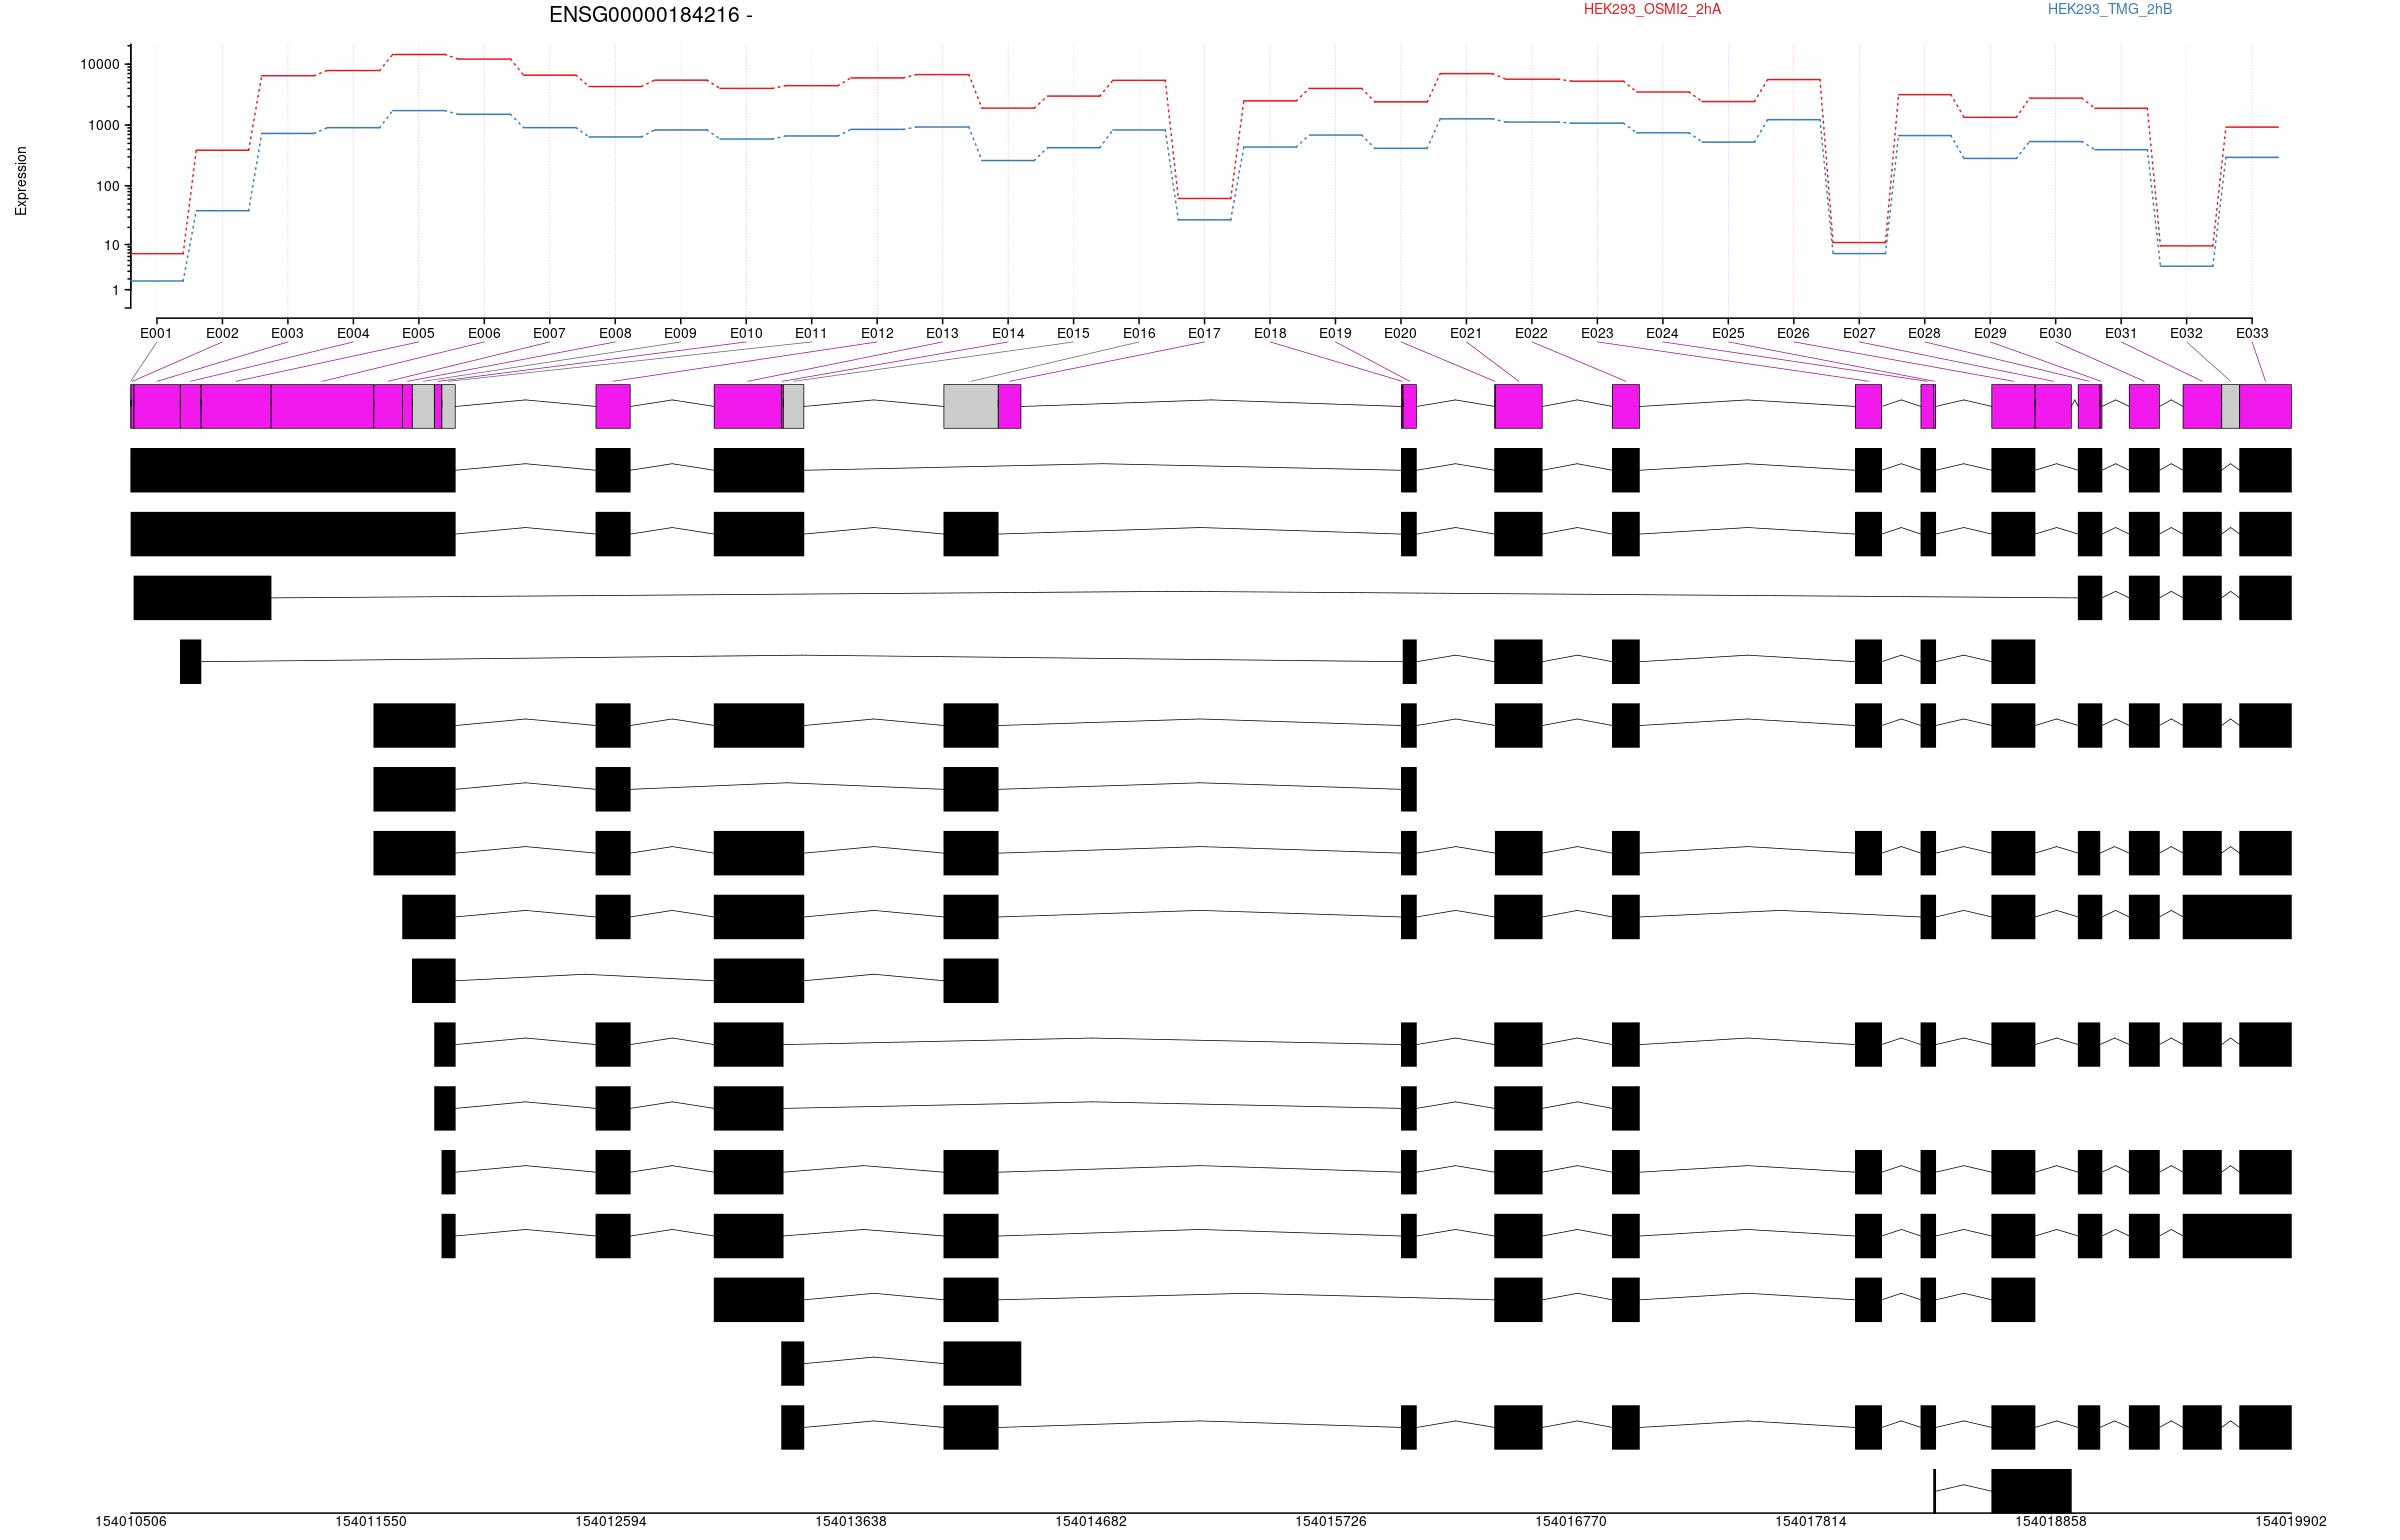Viewport: 2400px width, 1540px height.
Task: Click exon label E017
Action: click(x=1204, y=333)
